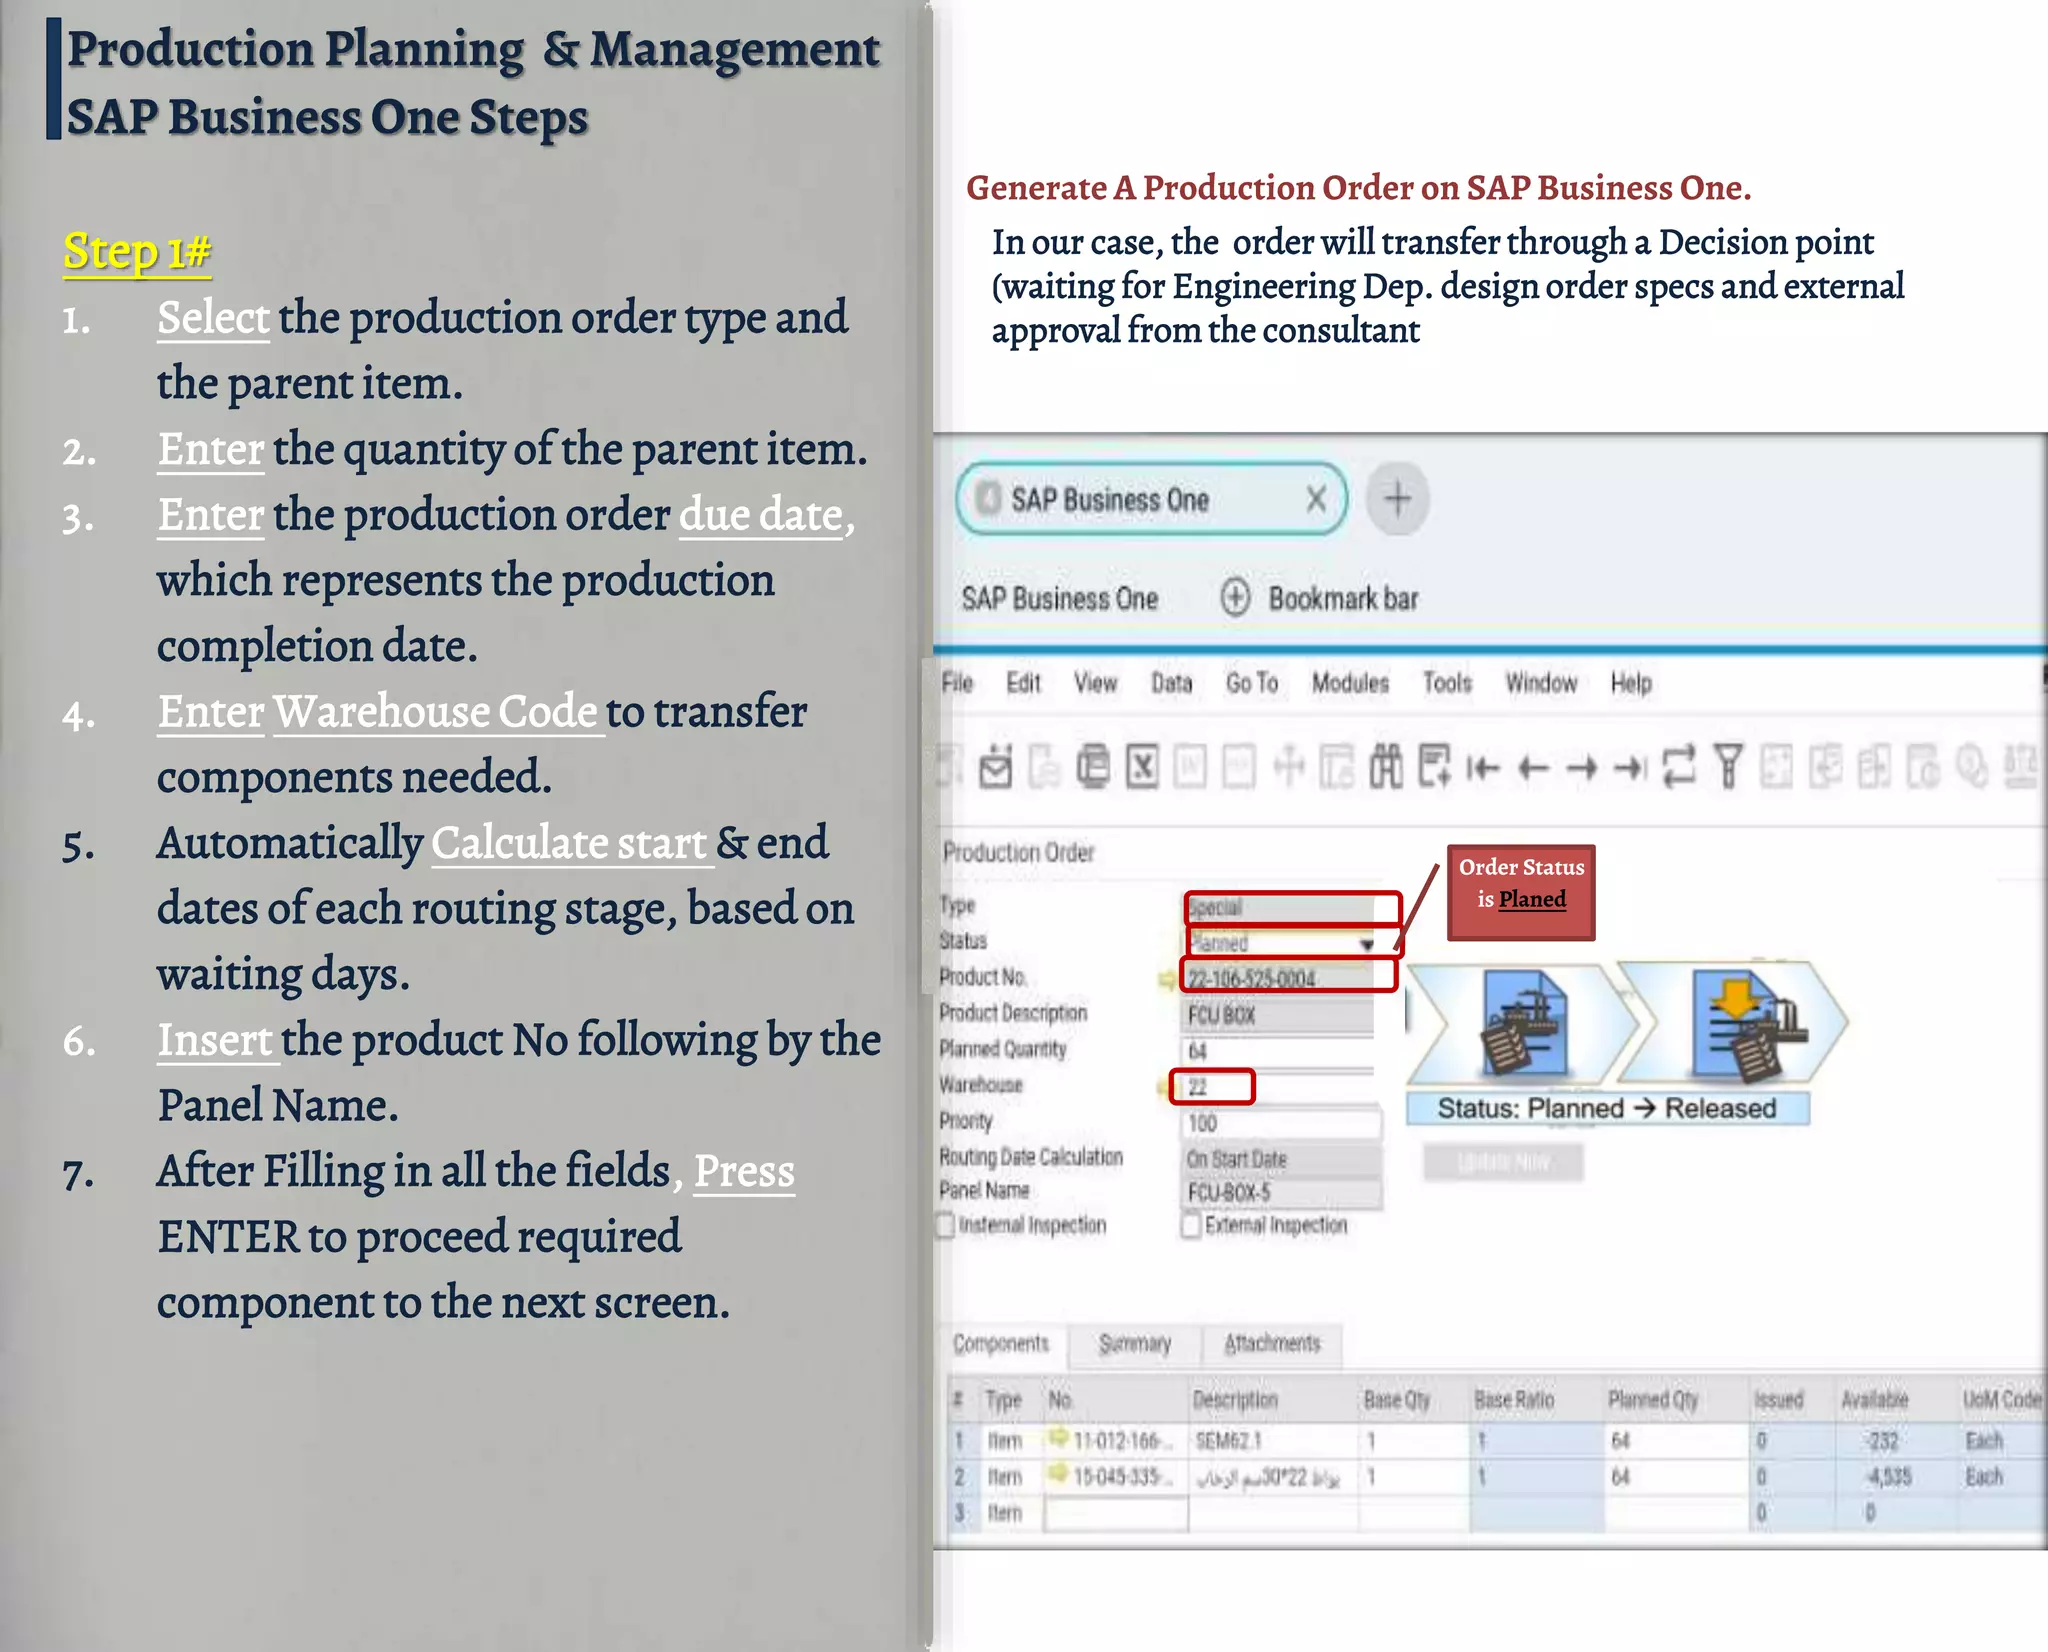2048x1652 pixels.
Task: Click the Find binoculars toolbar icon
Action: tap(1386, 768)
